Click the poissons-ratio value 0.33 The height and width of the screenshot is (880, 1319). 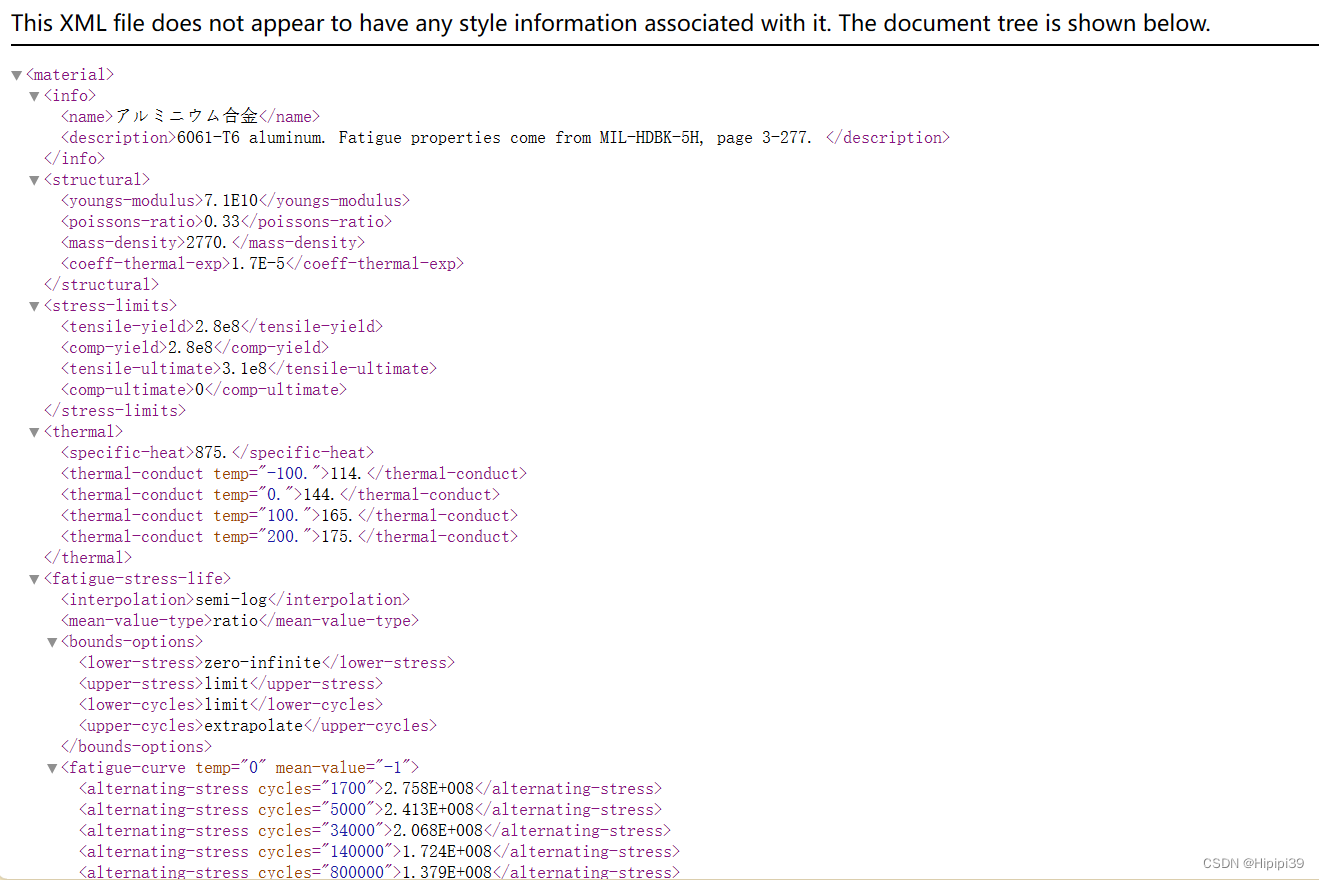[222, 222]
